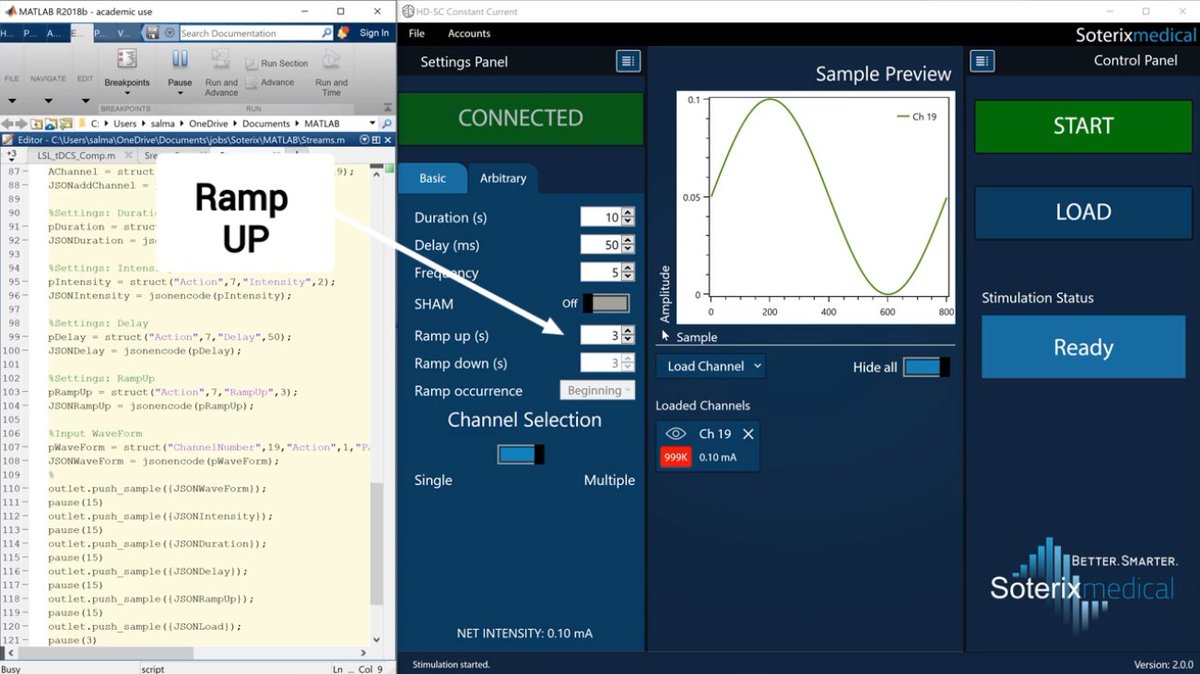Open Editor actions circular arrow button
The height and width of the screenshot is (674, 1200).
point(364,140)
